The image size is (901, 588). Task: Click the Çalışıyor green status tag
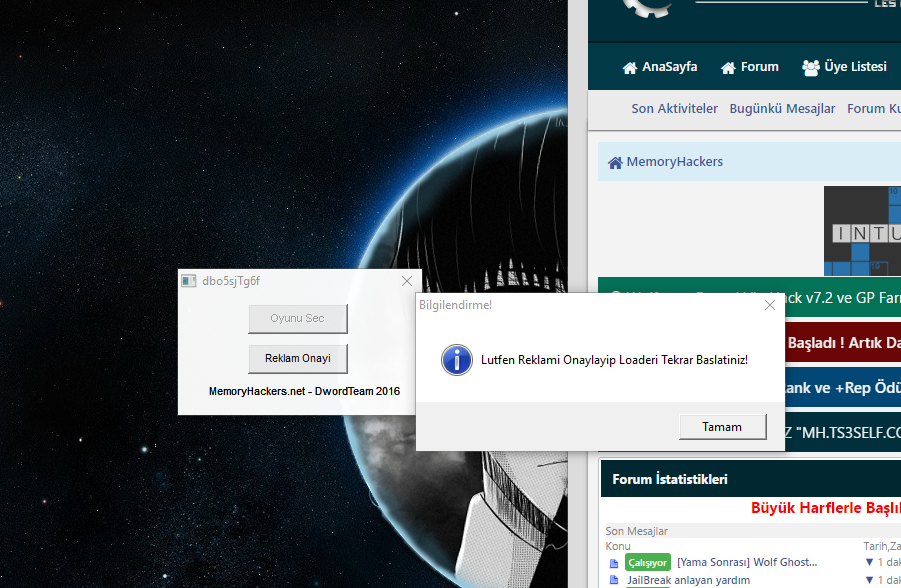[x=648, y=563]
